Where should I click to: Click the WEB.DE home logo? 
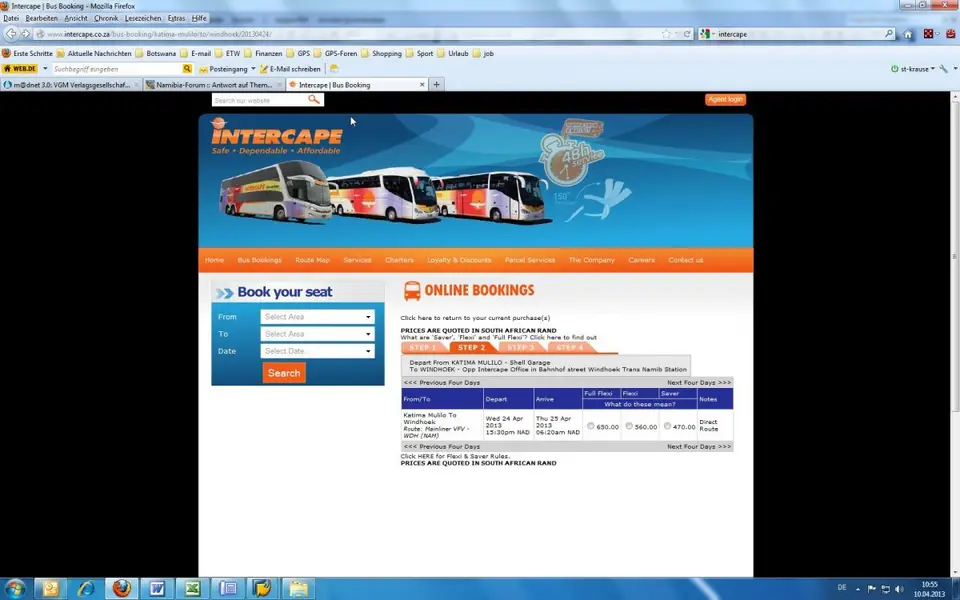pyautogui.click(x=20, y=69)
